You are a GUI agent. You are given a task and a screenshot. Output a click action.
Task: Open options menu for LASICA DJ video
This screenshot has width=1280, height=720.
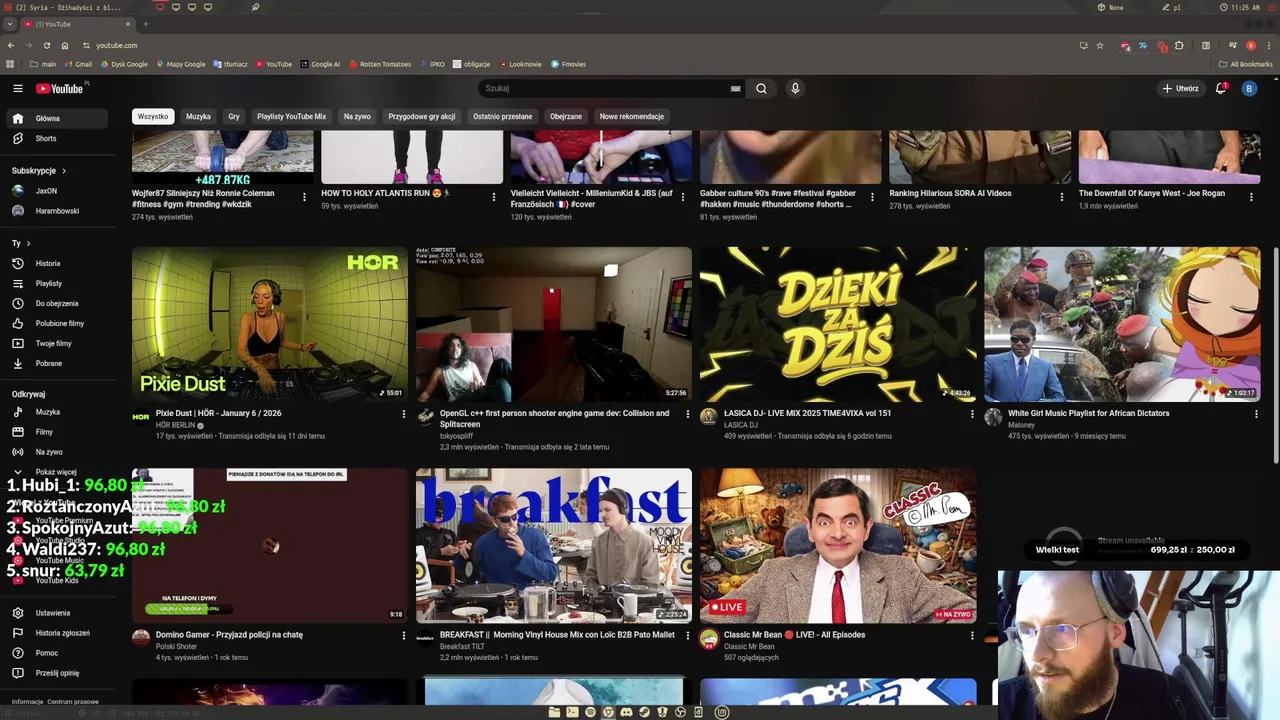tap(972, 414)
